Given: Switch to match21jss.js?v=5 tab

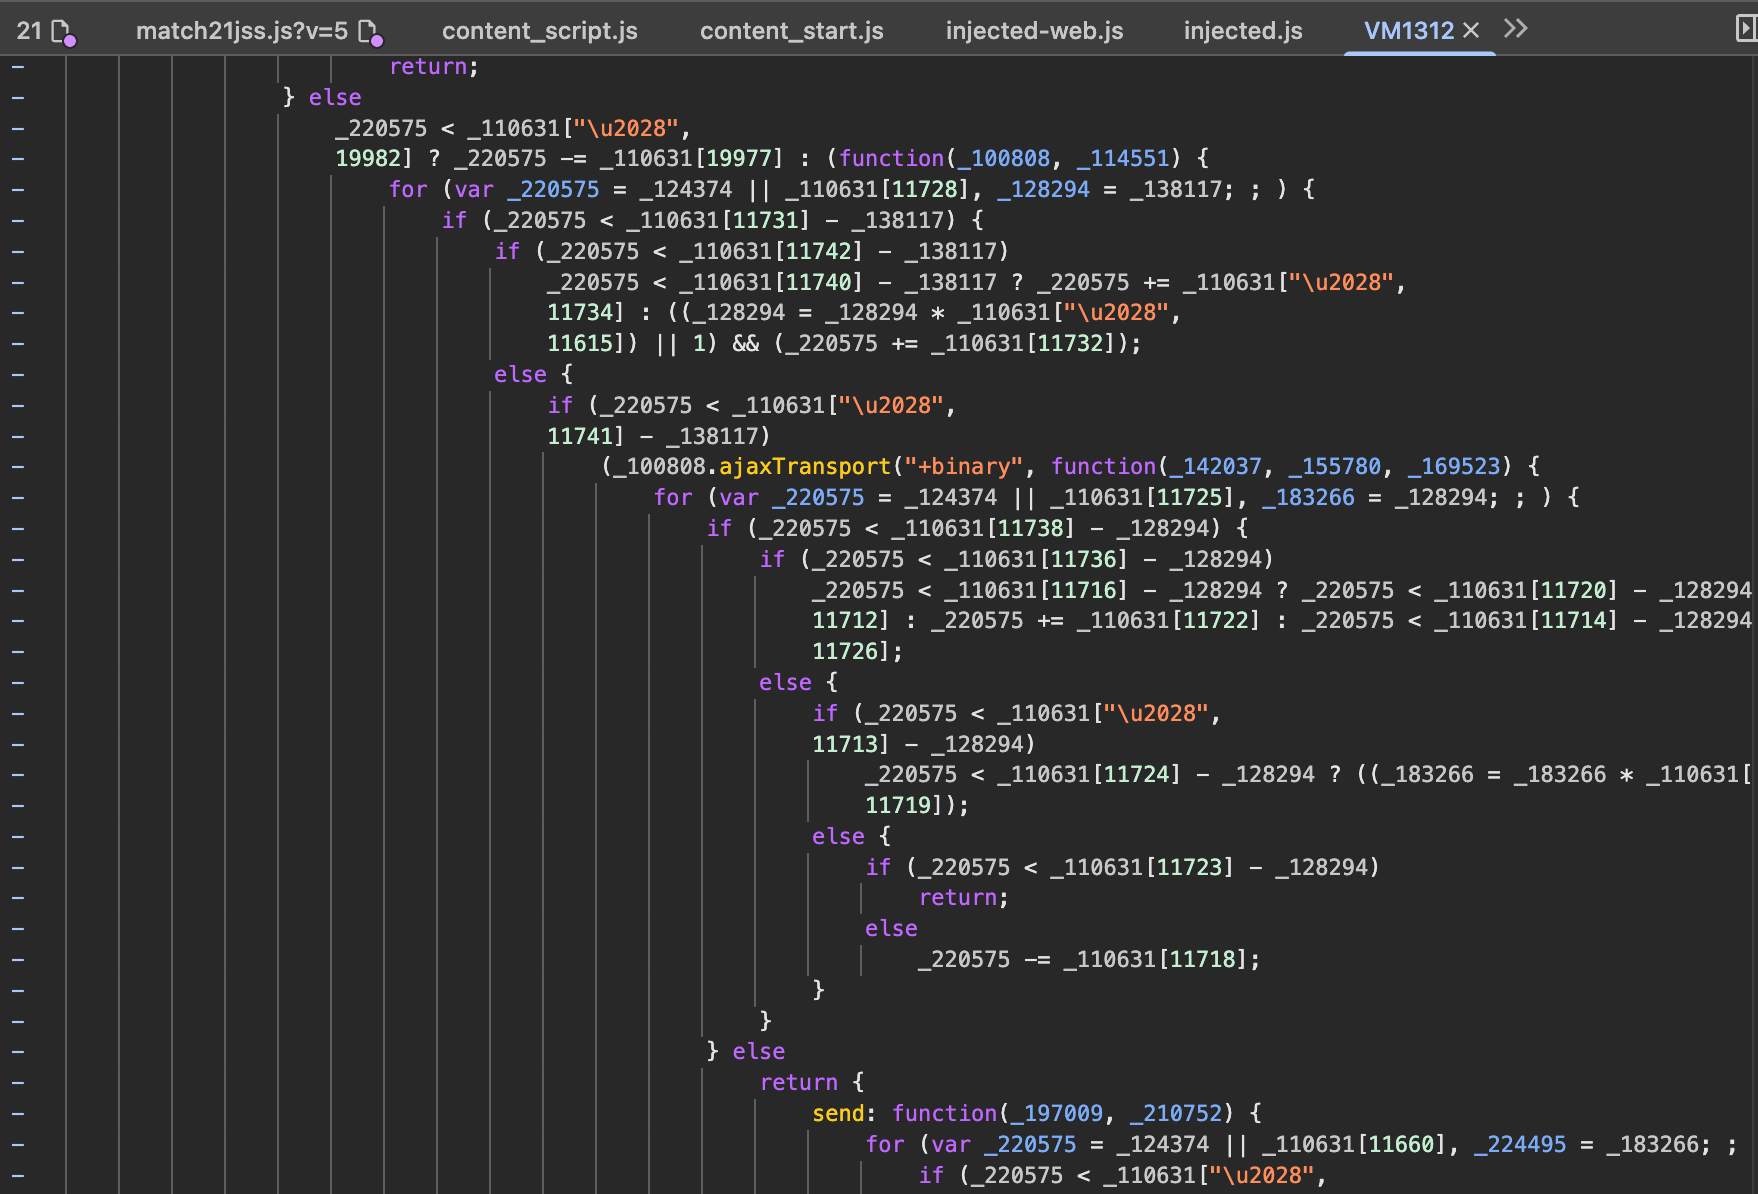Looking at the screenshot, I should (241, 31).
